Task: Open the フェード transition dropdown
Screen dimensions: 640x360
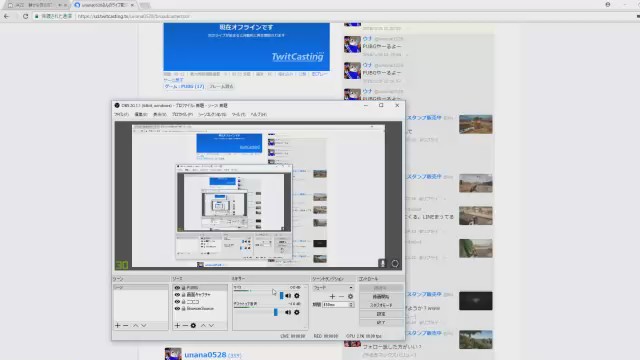Action: [x=333, y=288]
